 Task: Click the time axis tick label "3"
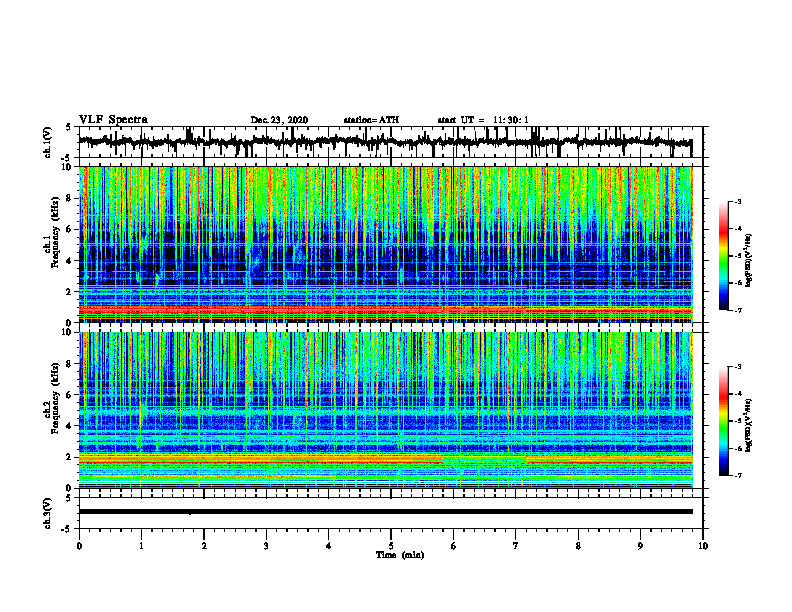tap(266, 546)
